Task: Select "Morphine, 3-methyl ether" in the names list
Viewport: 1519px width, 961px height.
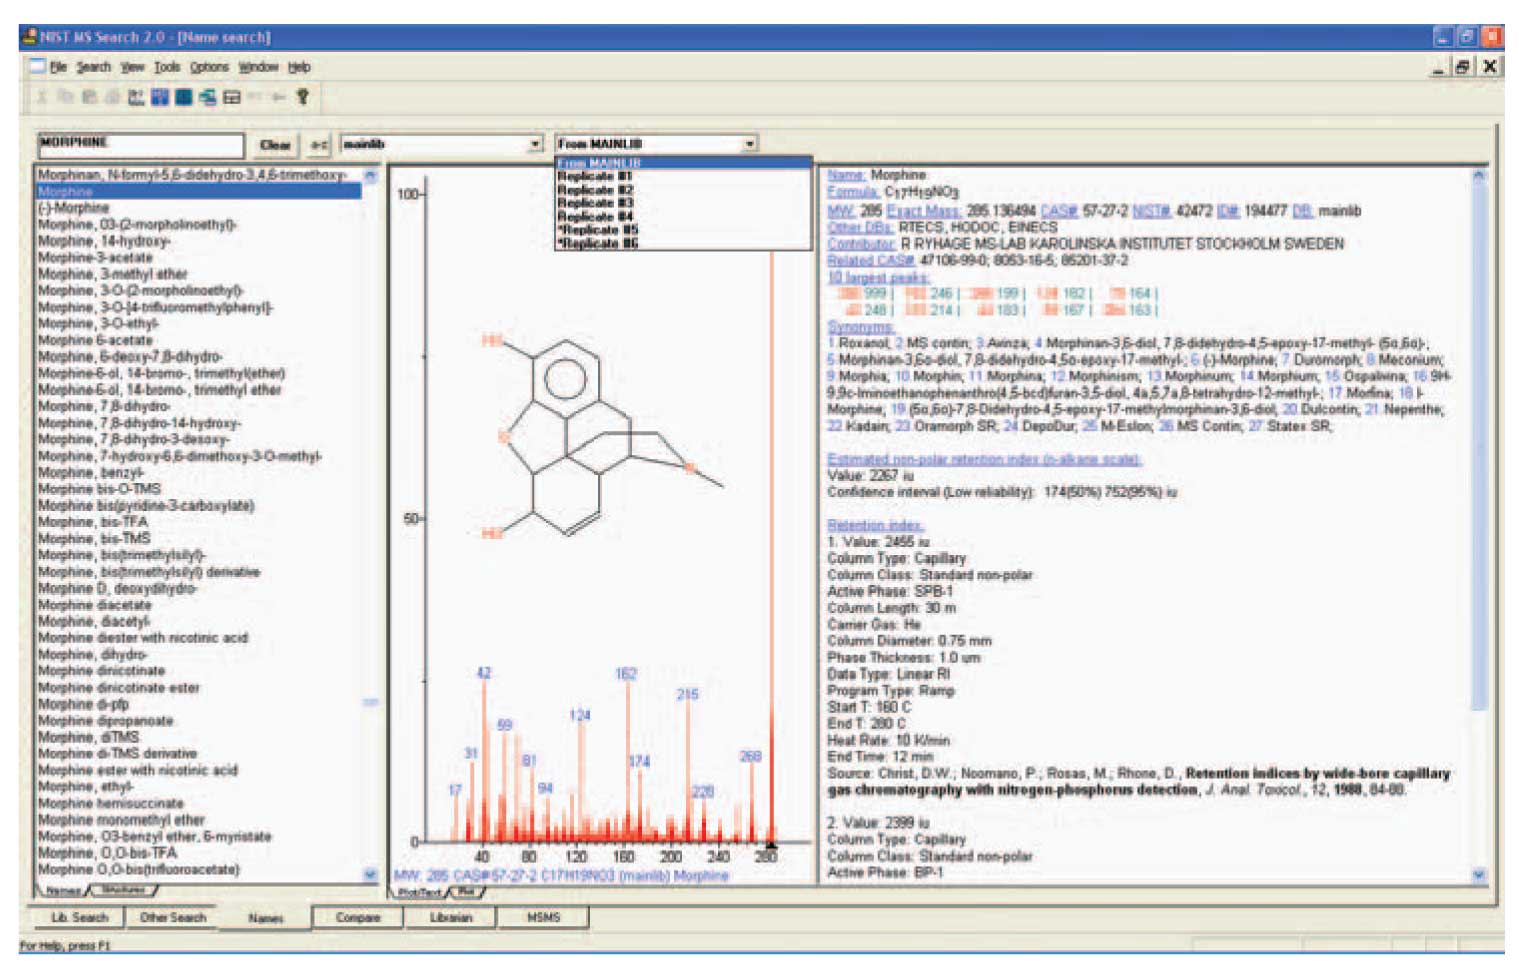Action: pos(112,274)
